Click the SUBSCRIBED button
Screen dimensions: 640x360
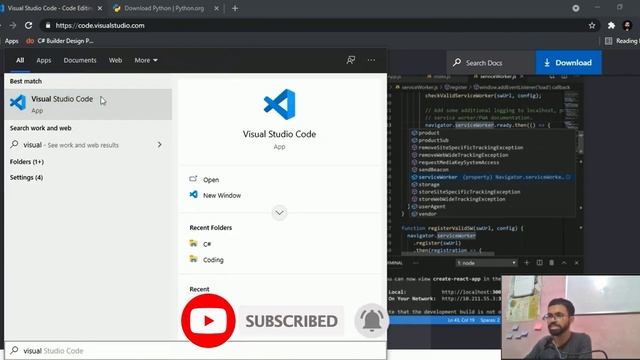pos(291,321)
